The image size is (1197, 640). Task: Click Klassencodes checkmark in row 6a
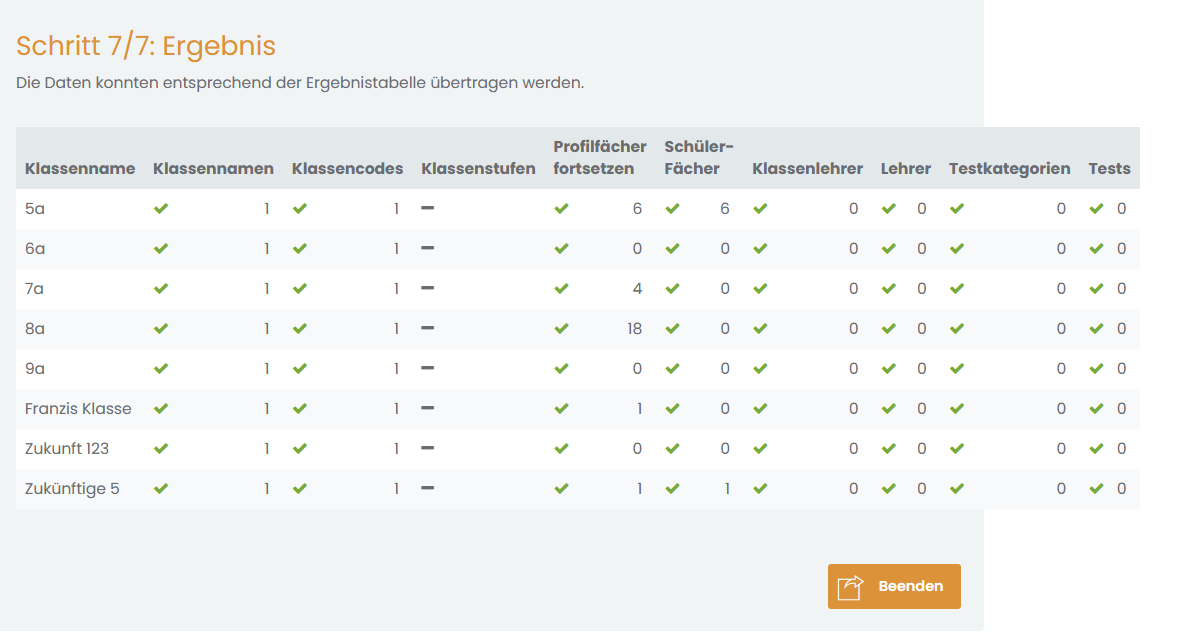pyautogui.click(x=299, y=249)
